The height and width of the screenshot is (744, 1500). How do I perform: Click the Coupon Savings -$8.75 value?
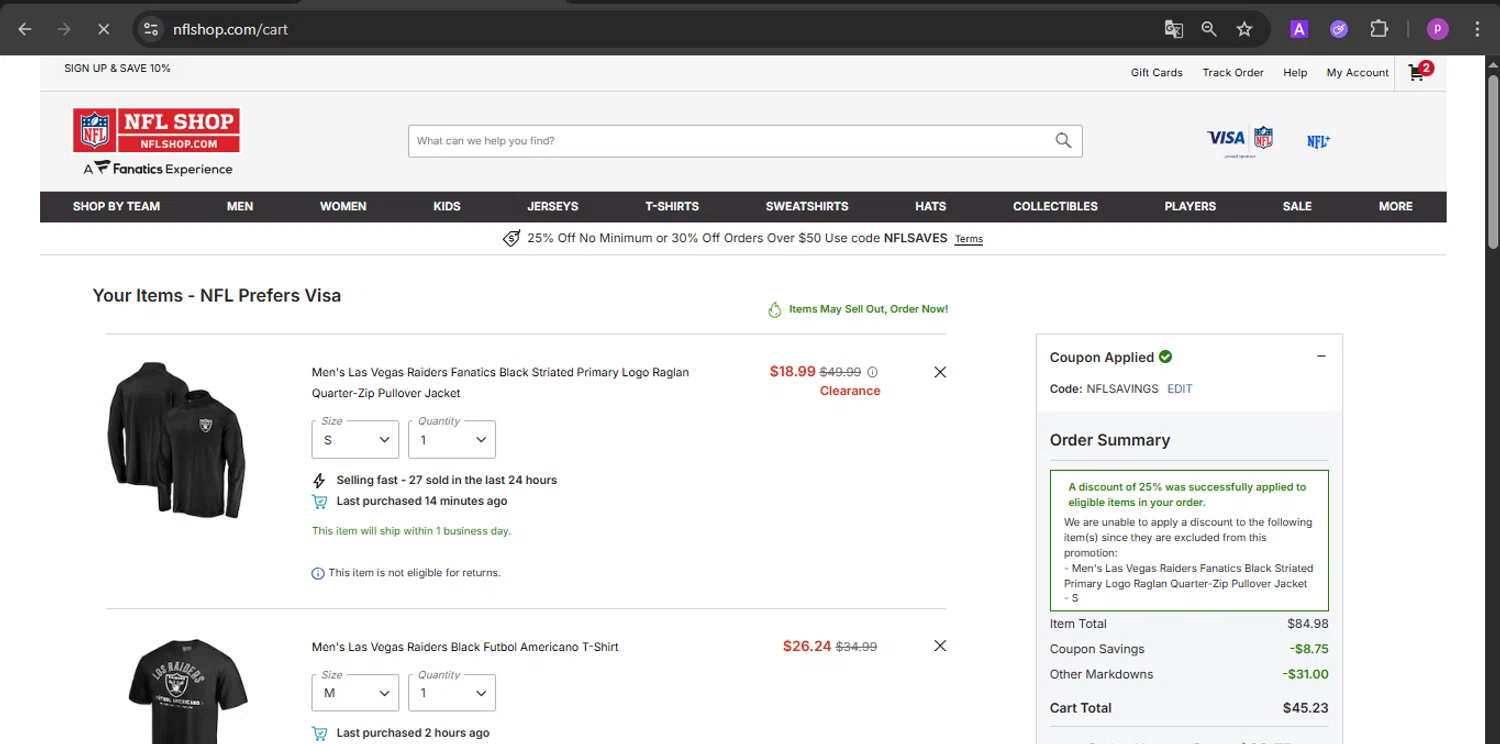pyautogui.click(x=1309, y=649)
